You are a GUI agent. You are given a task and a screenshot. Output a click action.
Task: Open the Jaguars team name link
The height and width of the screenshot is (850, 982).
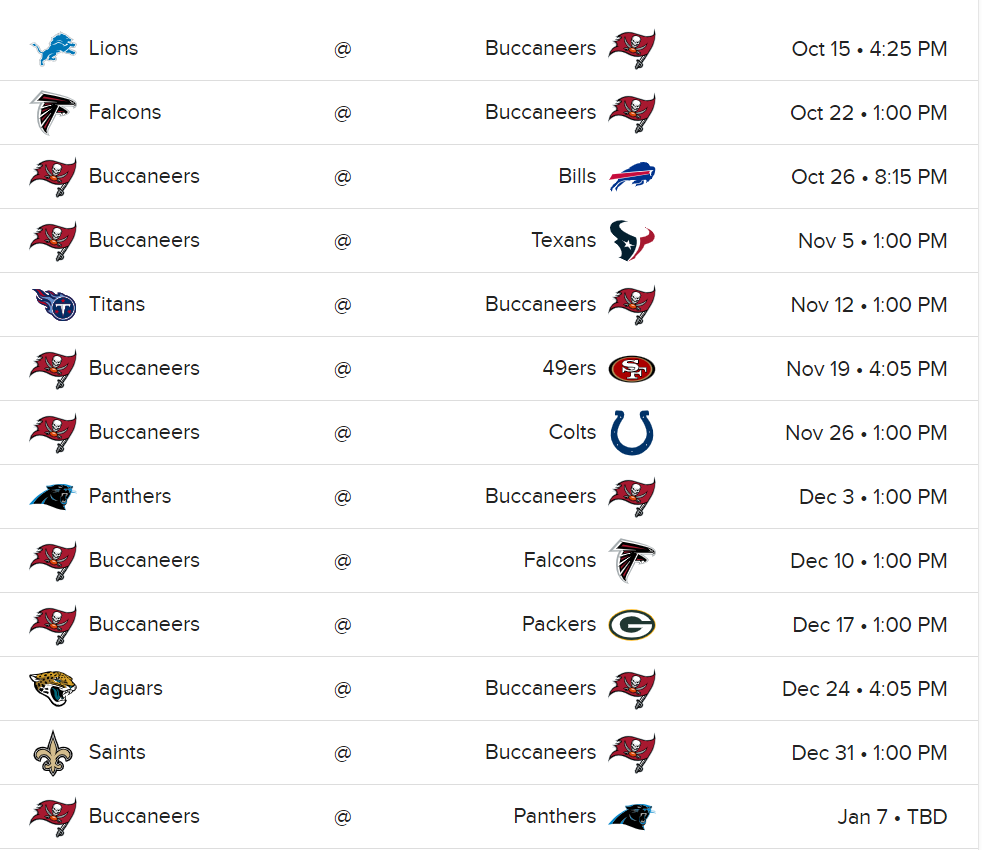125,688
